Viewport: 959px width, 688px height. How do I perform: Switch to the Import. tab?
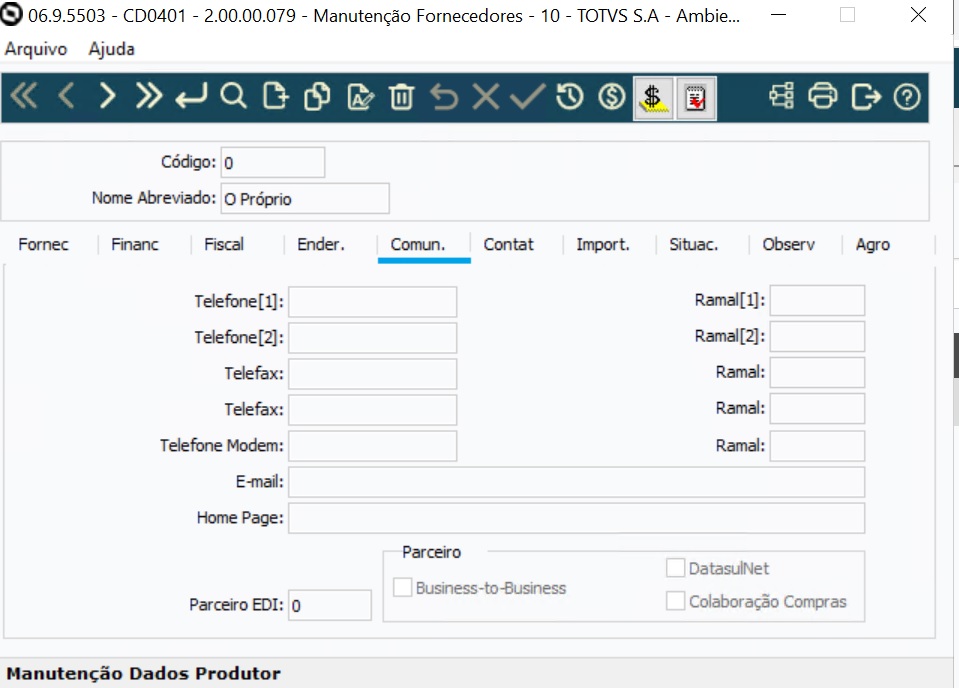point(602,245)
